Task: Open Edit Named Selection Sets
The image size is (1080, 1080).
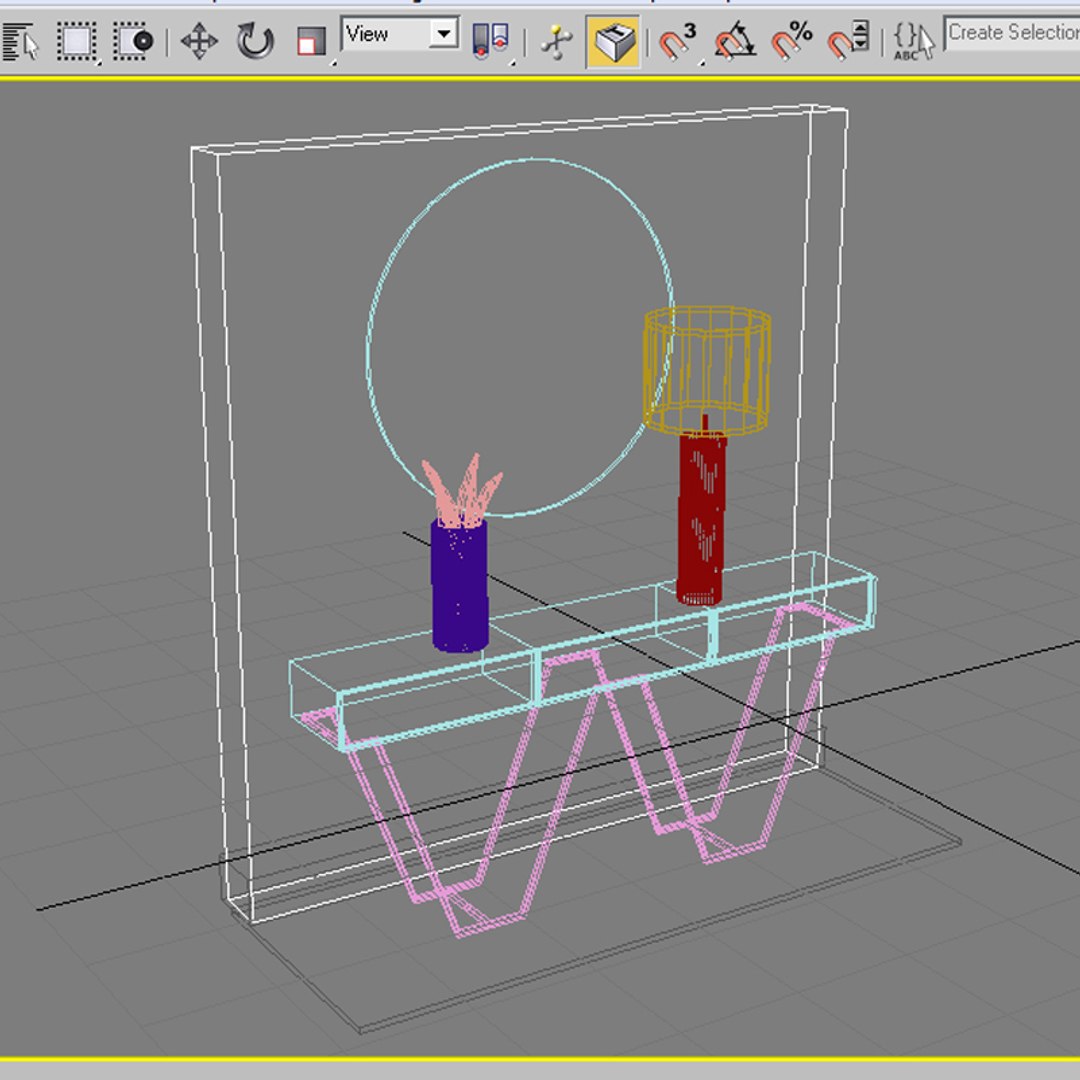Action: tap(913, 42)
